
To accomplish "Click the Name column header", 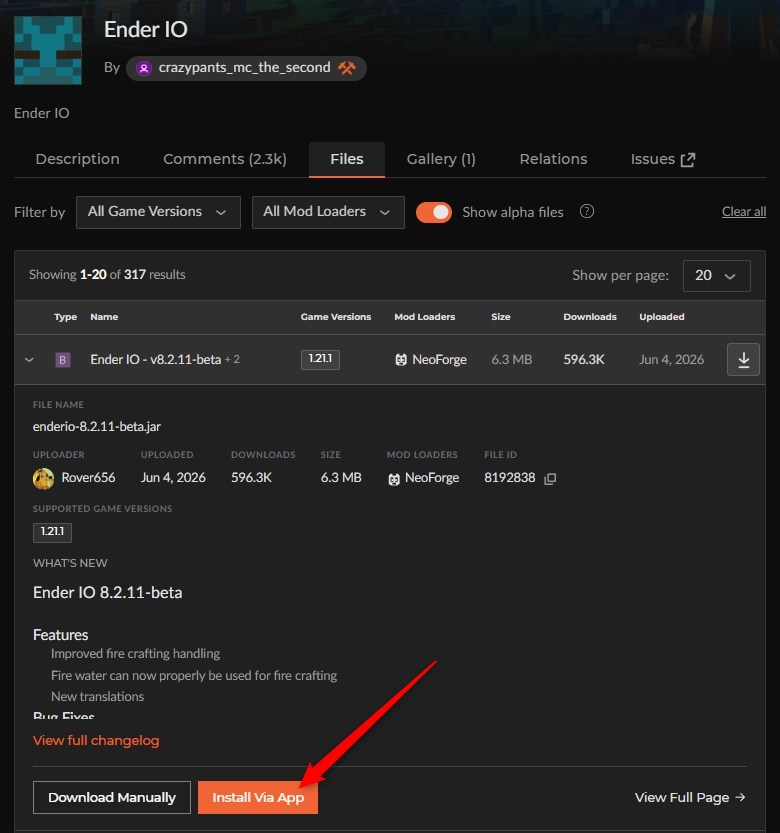I will coord(104,317).
